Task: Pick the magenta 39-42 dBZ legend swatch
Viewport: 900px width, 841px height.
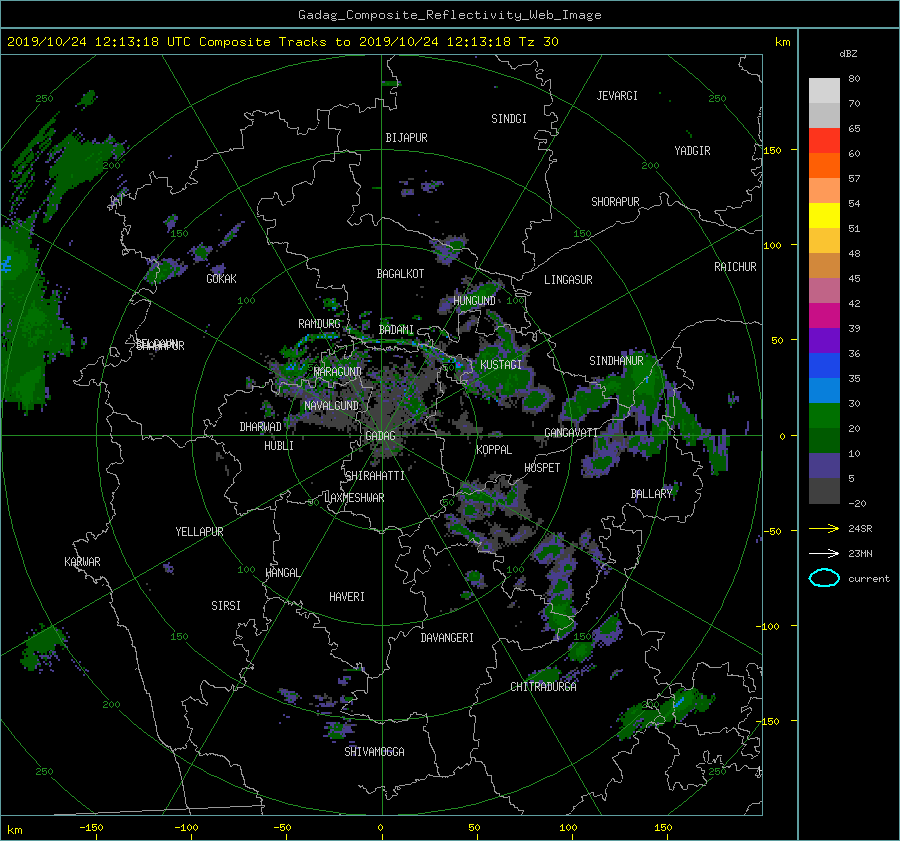Action: point(824,316)
